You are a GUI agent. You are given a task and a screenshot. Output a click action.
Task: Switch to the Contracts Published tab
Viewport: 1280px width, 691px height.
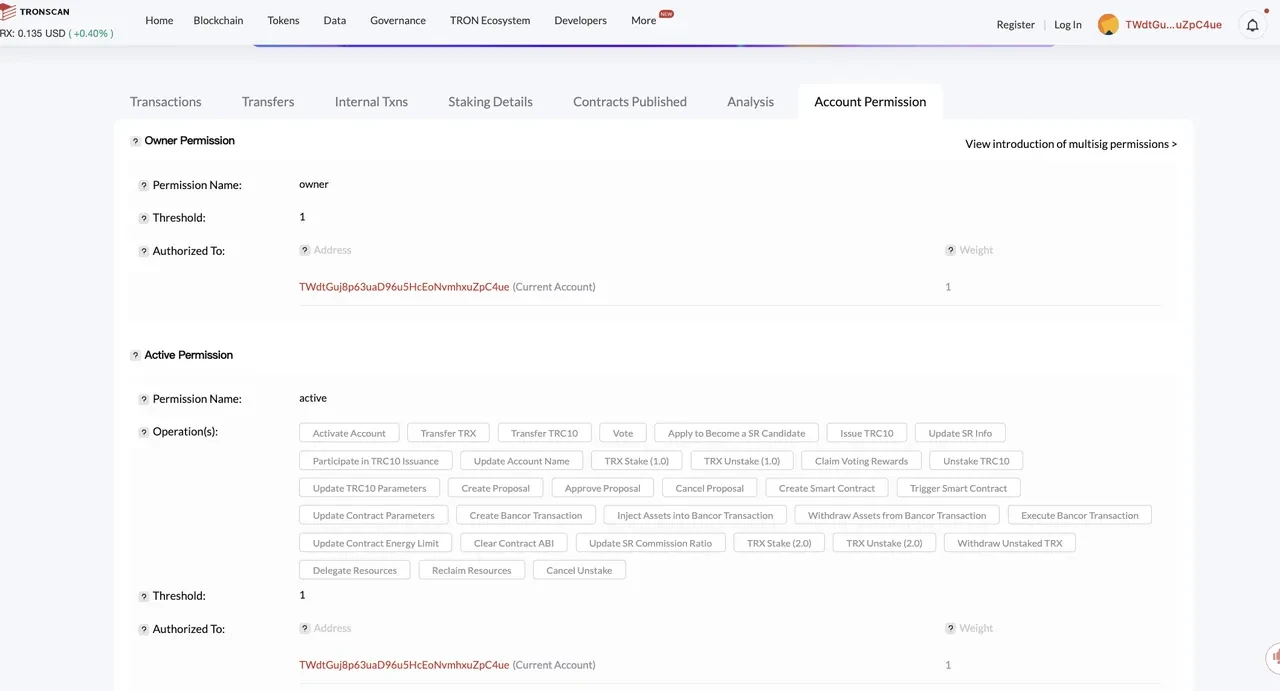[x=630, y=101]
